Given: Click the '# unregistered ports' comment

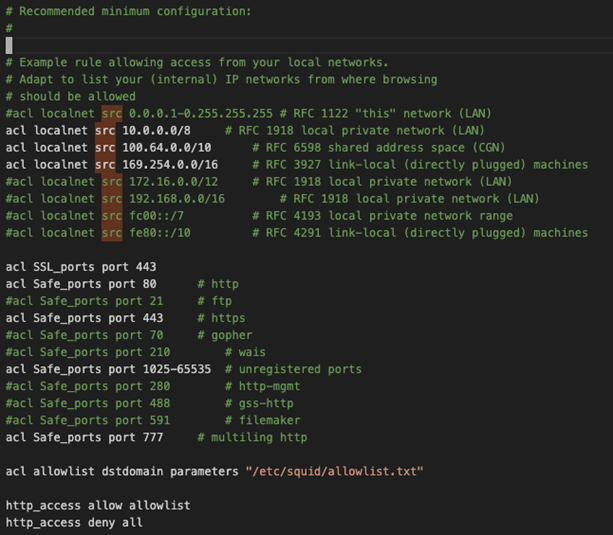Looking at the screenshot, I should (294, 370).
